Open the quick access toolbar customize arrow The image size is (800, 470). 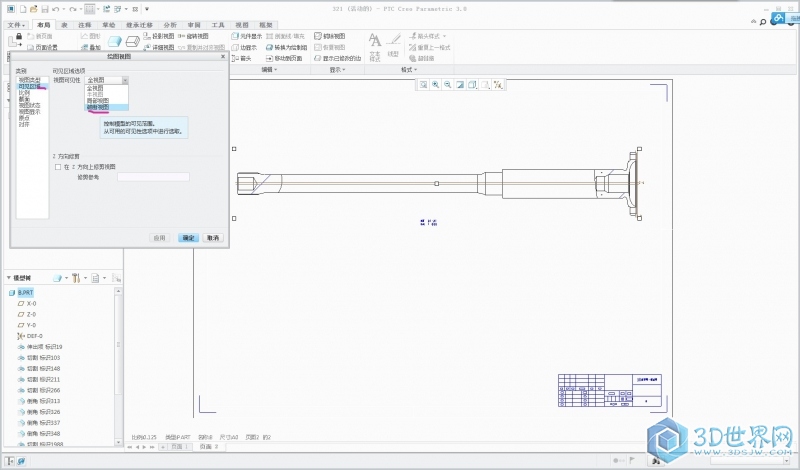(147, 9)
